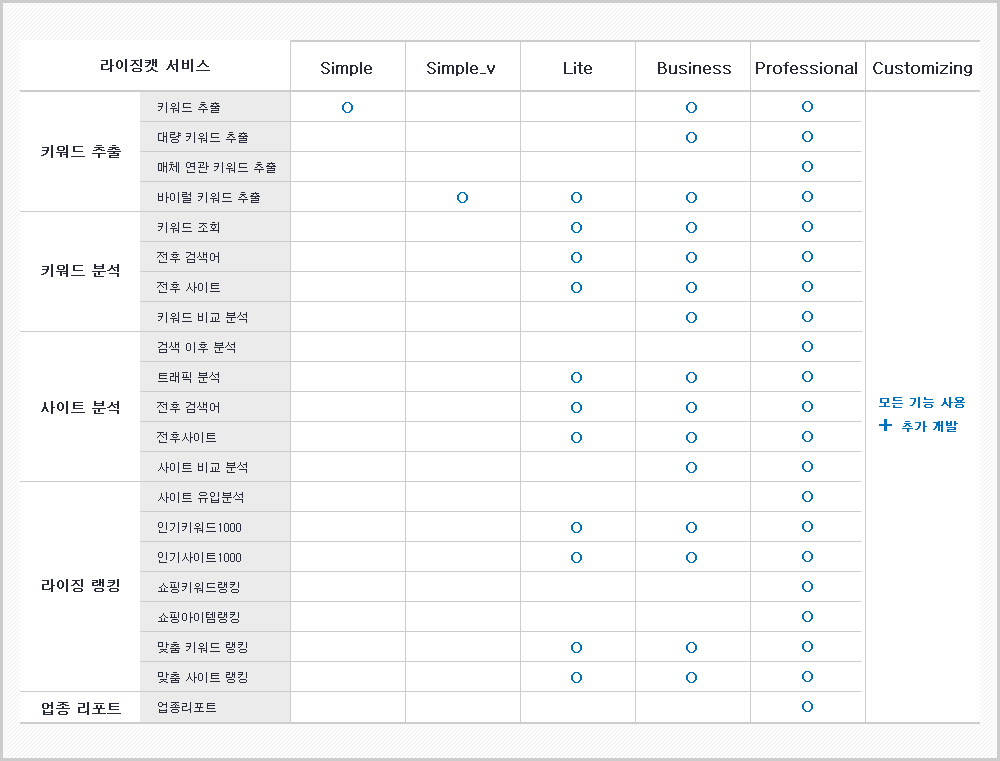Click the 사이트 비교 분석 row label
Screen dimensions: 1000x761
pyautogui.click(x=203, y=467)
